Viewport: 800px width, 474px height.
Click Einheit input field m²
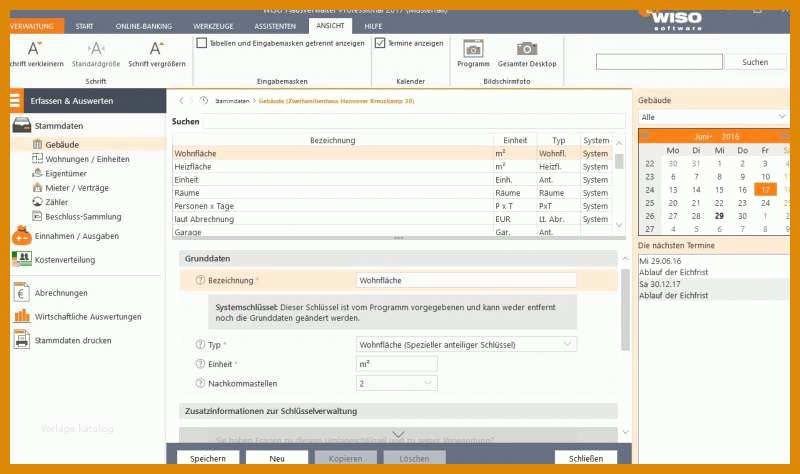[396, 364]
